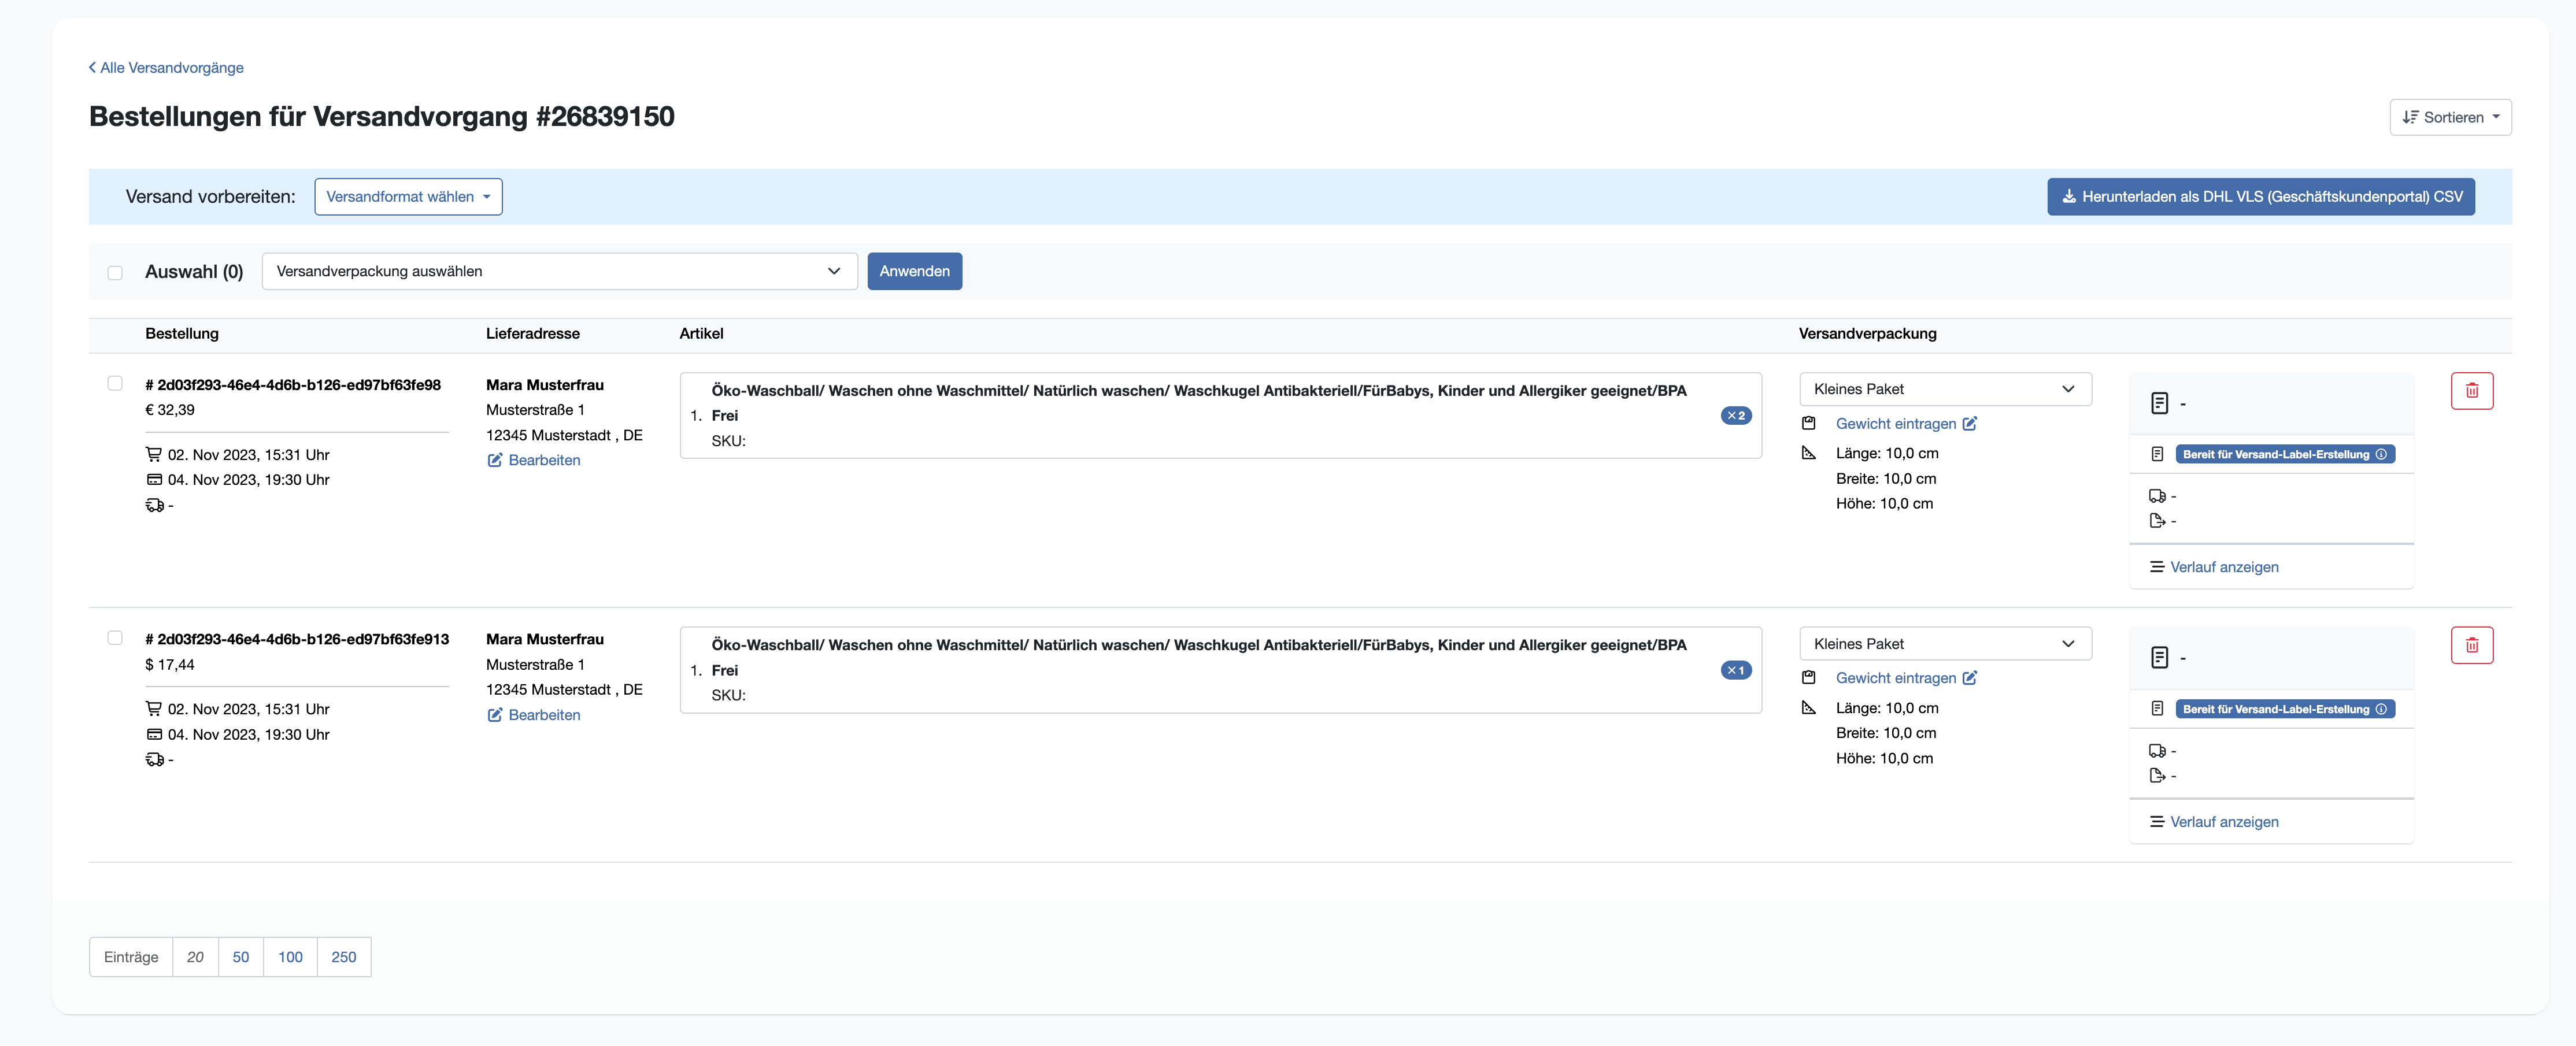This screenshot has height=1046, width=2576.
Task: Click document icon in first order status panel
Action: coord(2159,403)
